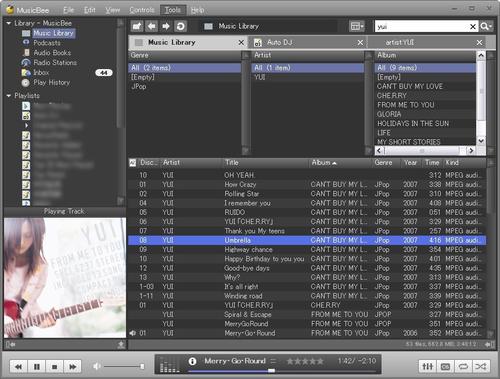
Task: Select Music Library in the sidebar
Action: [53, 33]
